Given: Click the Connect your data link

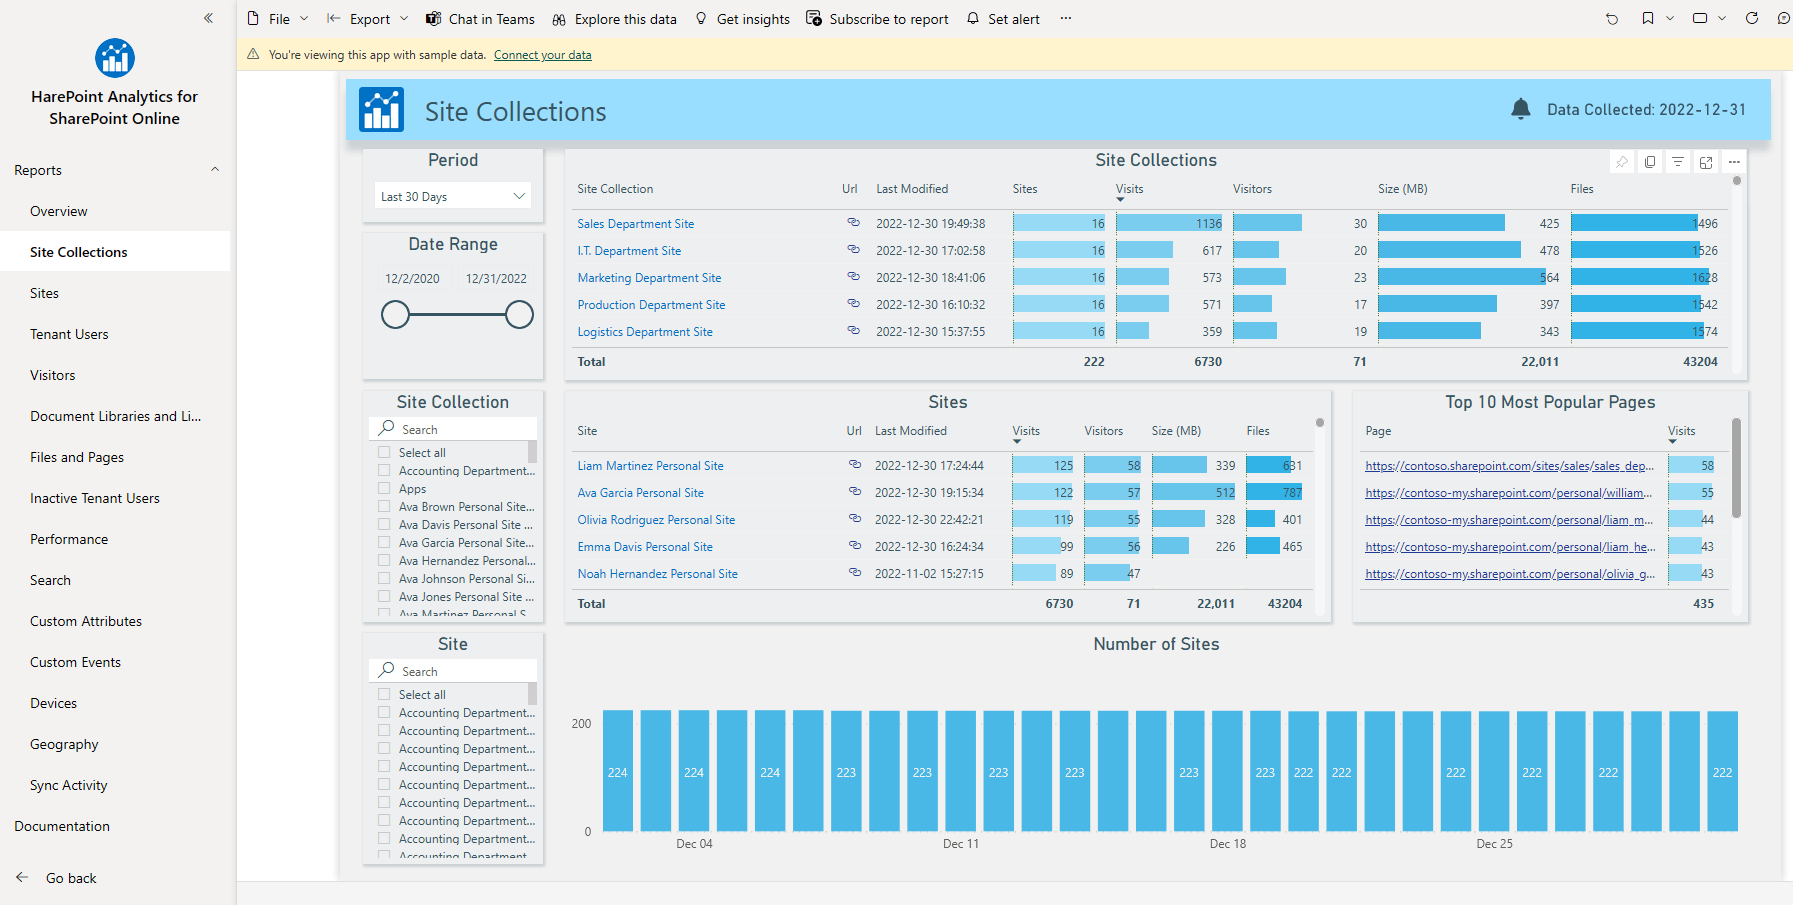Looking at the screenshot, I should click(542, 55).
